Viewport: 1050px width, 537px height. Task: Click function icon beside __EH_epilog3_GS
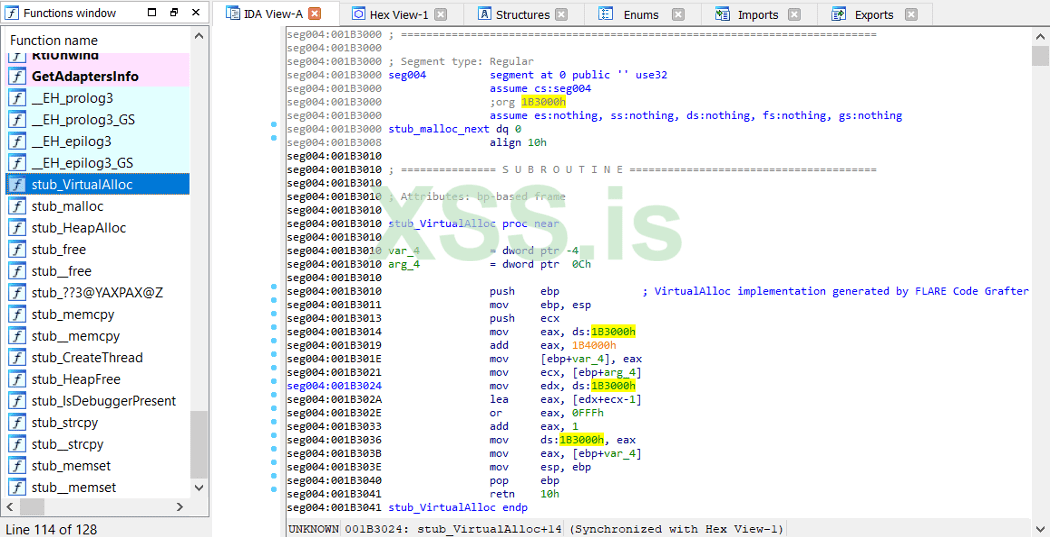coord(17,163)
